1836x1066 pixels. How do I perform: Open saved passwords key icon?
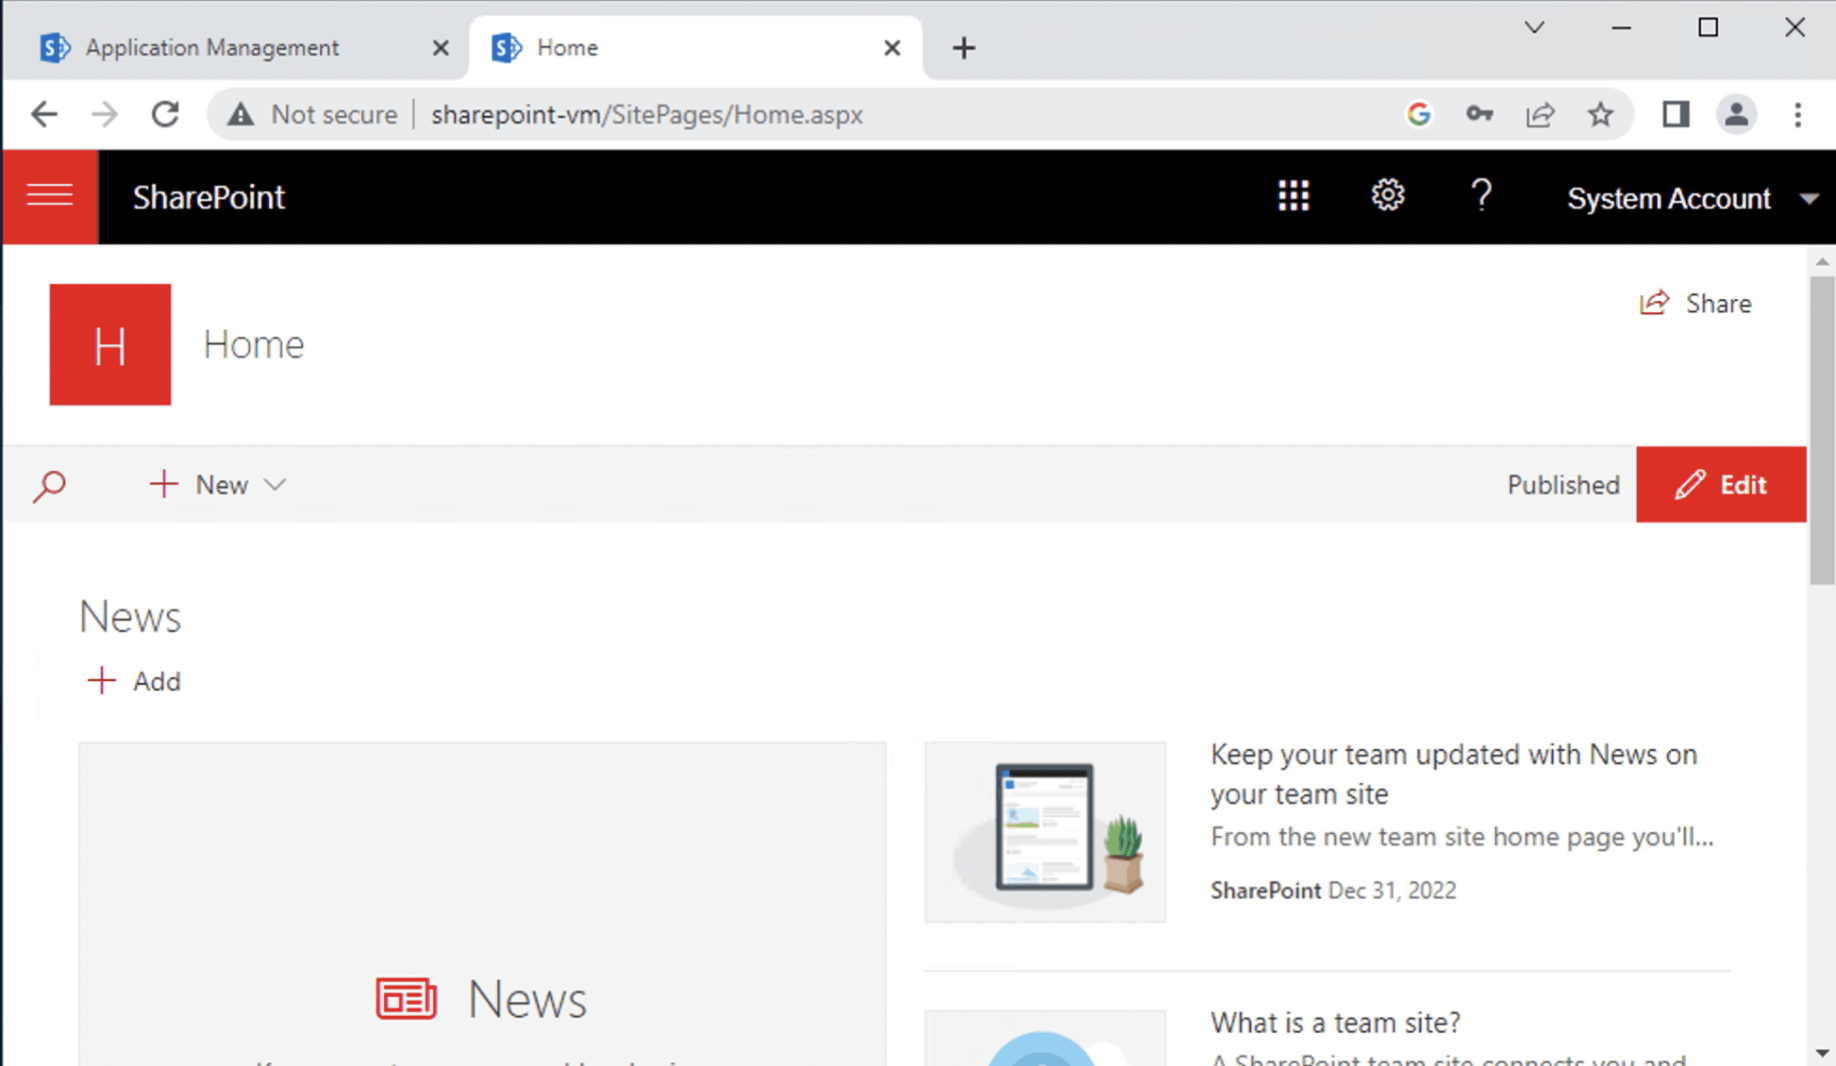coord(1479,115)
